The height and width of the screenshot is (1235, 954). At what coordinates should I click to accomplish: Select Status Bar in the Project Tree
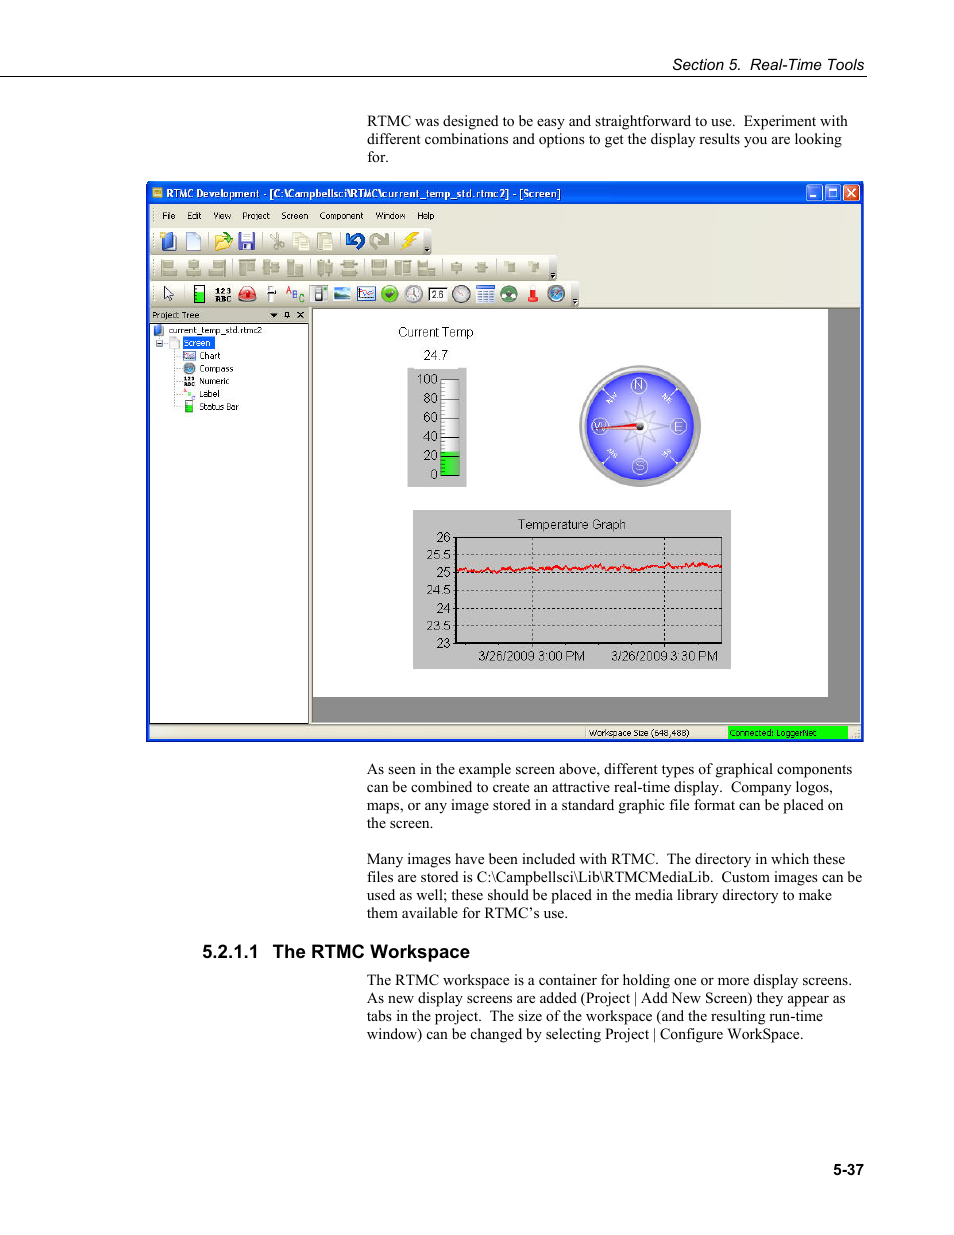(219, 407)
